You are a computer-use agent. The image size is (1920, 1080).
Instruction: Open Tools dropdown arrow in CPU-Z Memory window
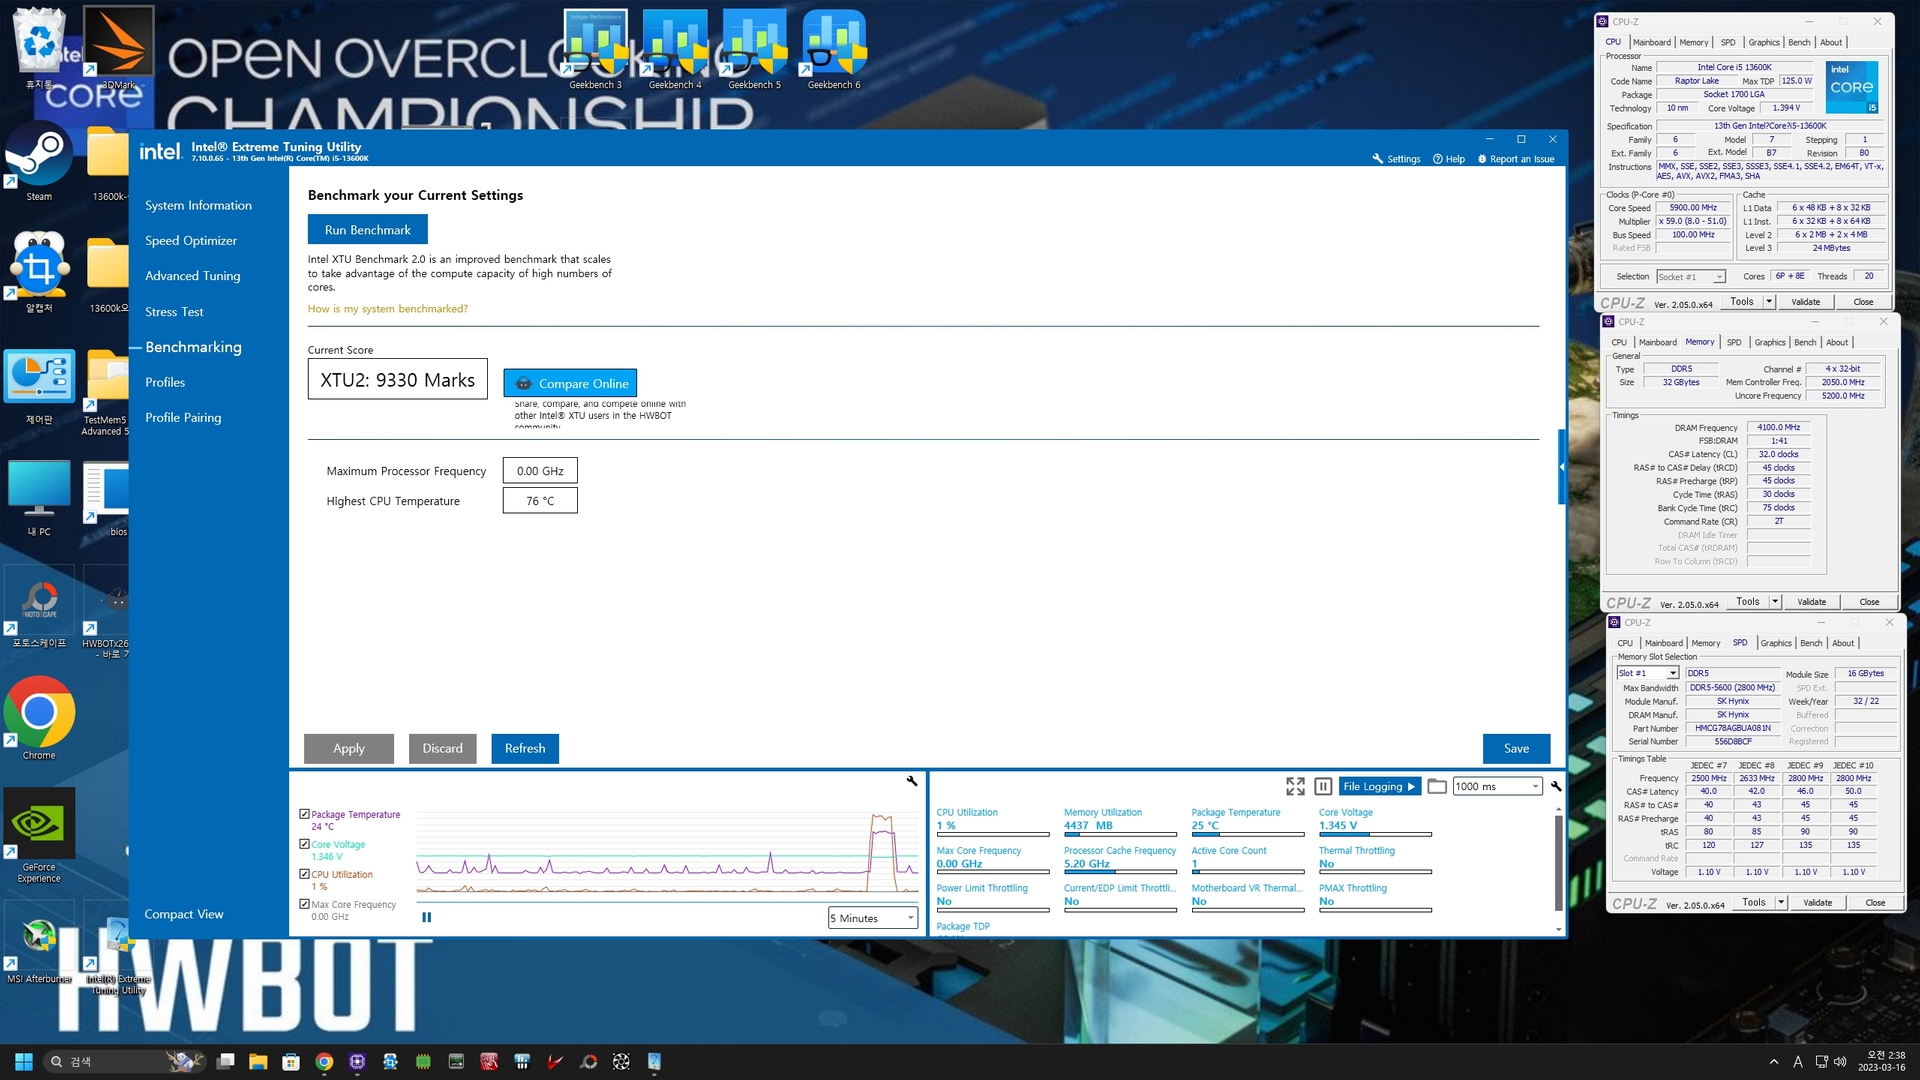(1775, 602)
